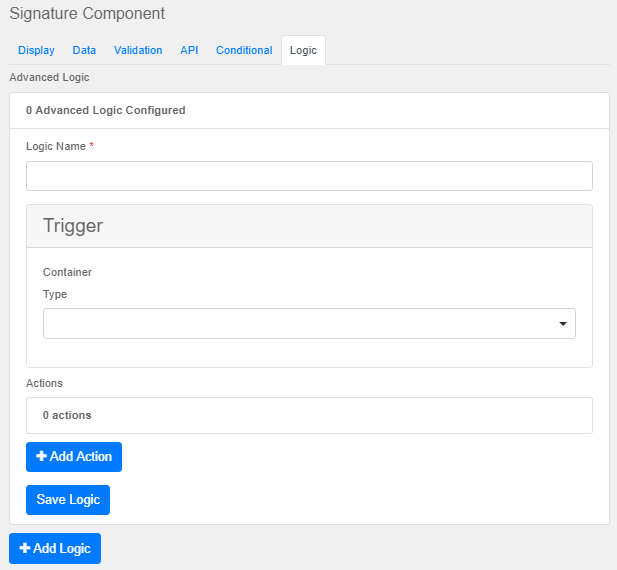Click the '0 Advanced Logic Configured' header
Image resolution: width=617 pixels, height=570 pixels.
[x=106, y=110]
